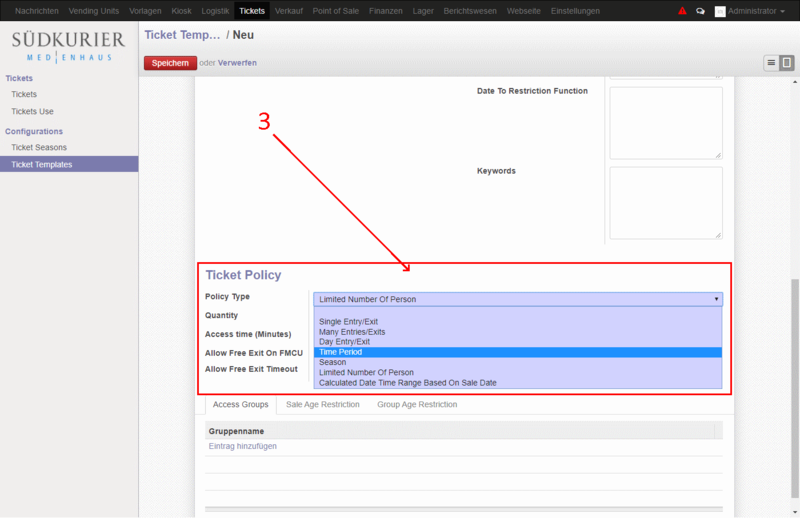Go to the Kiosk menu
Image resolution: width=800 pixels, height=518 pixels.
182,11
